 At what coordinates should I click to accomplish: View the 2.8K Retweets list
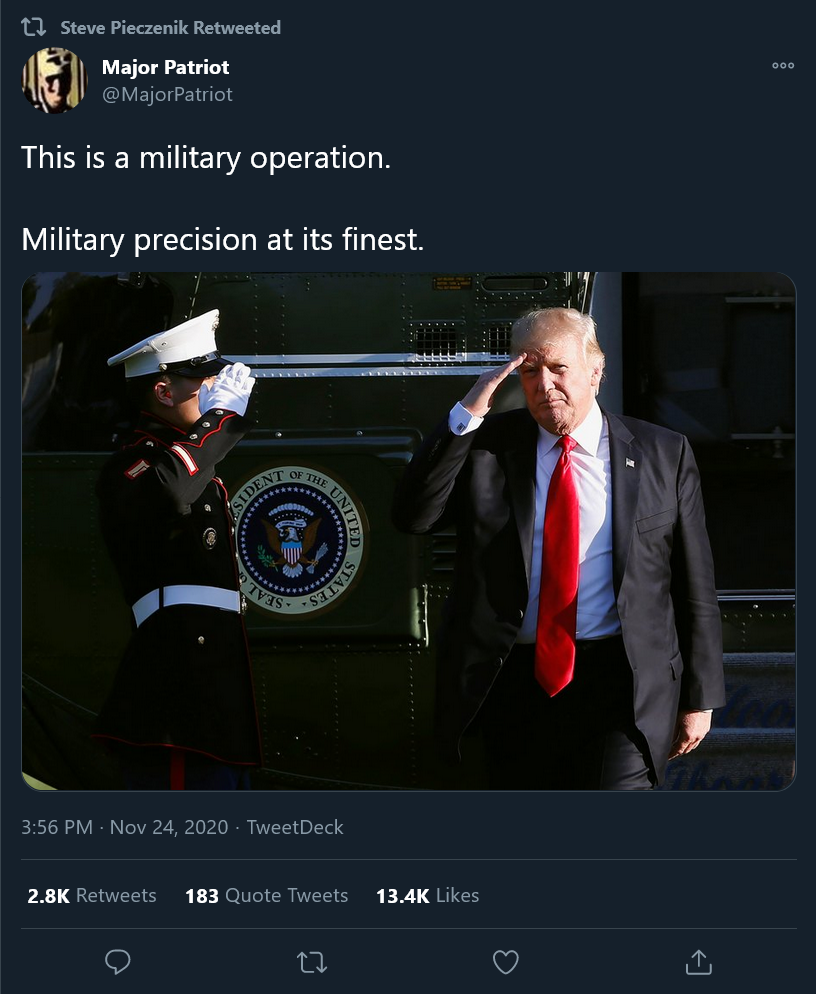92,895
